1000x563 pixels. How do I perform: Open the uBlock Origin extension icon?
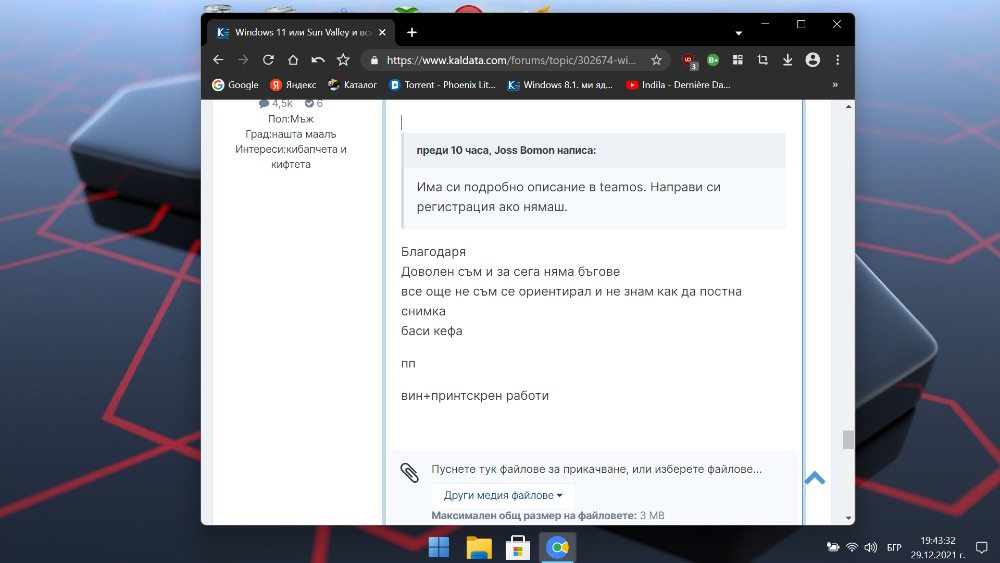pyautogui.click(x=689, y=61)
